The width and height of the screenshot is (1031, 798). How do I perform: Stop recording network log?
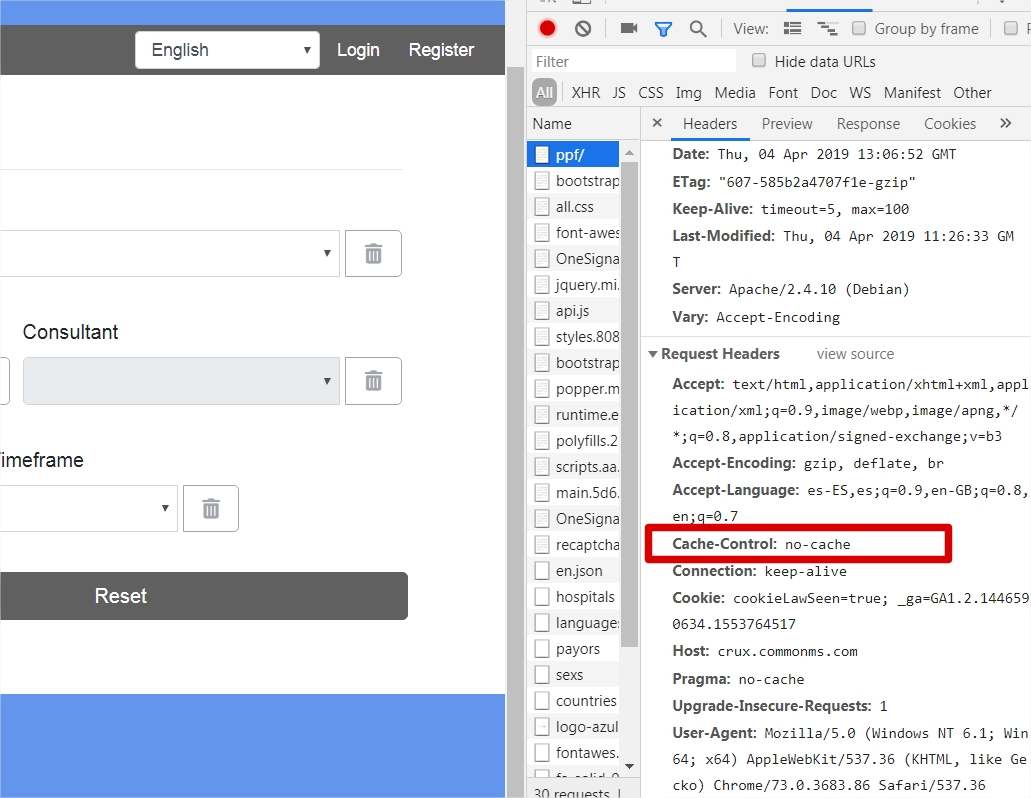[x=547, y=28]
